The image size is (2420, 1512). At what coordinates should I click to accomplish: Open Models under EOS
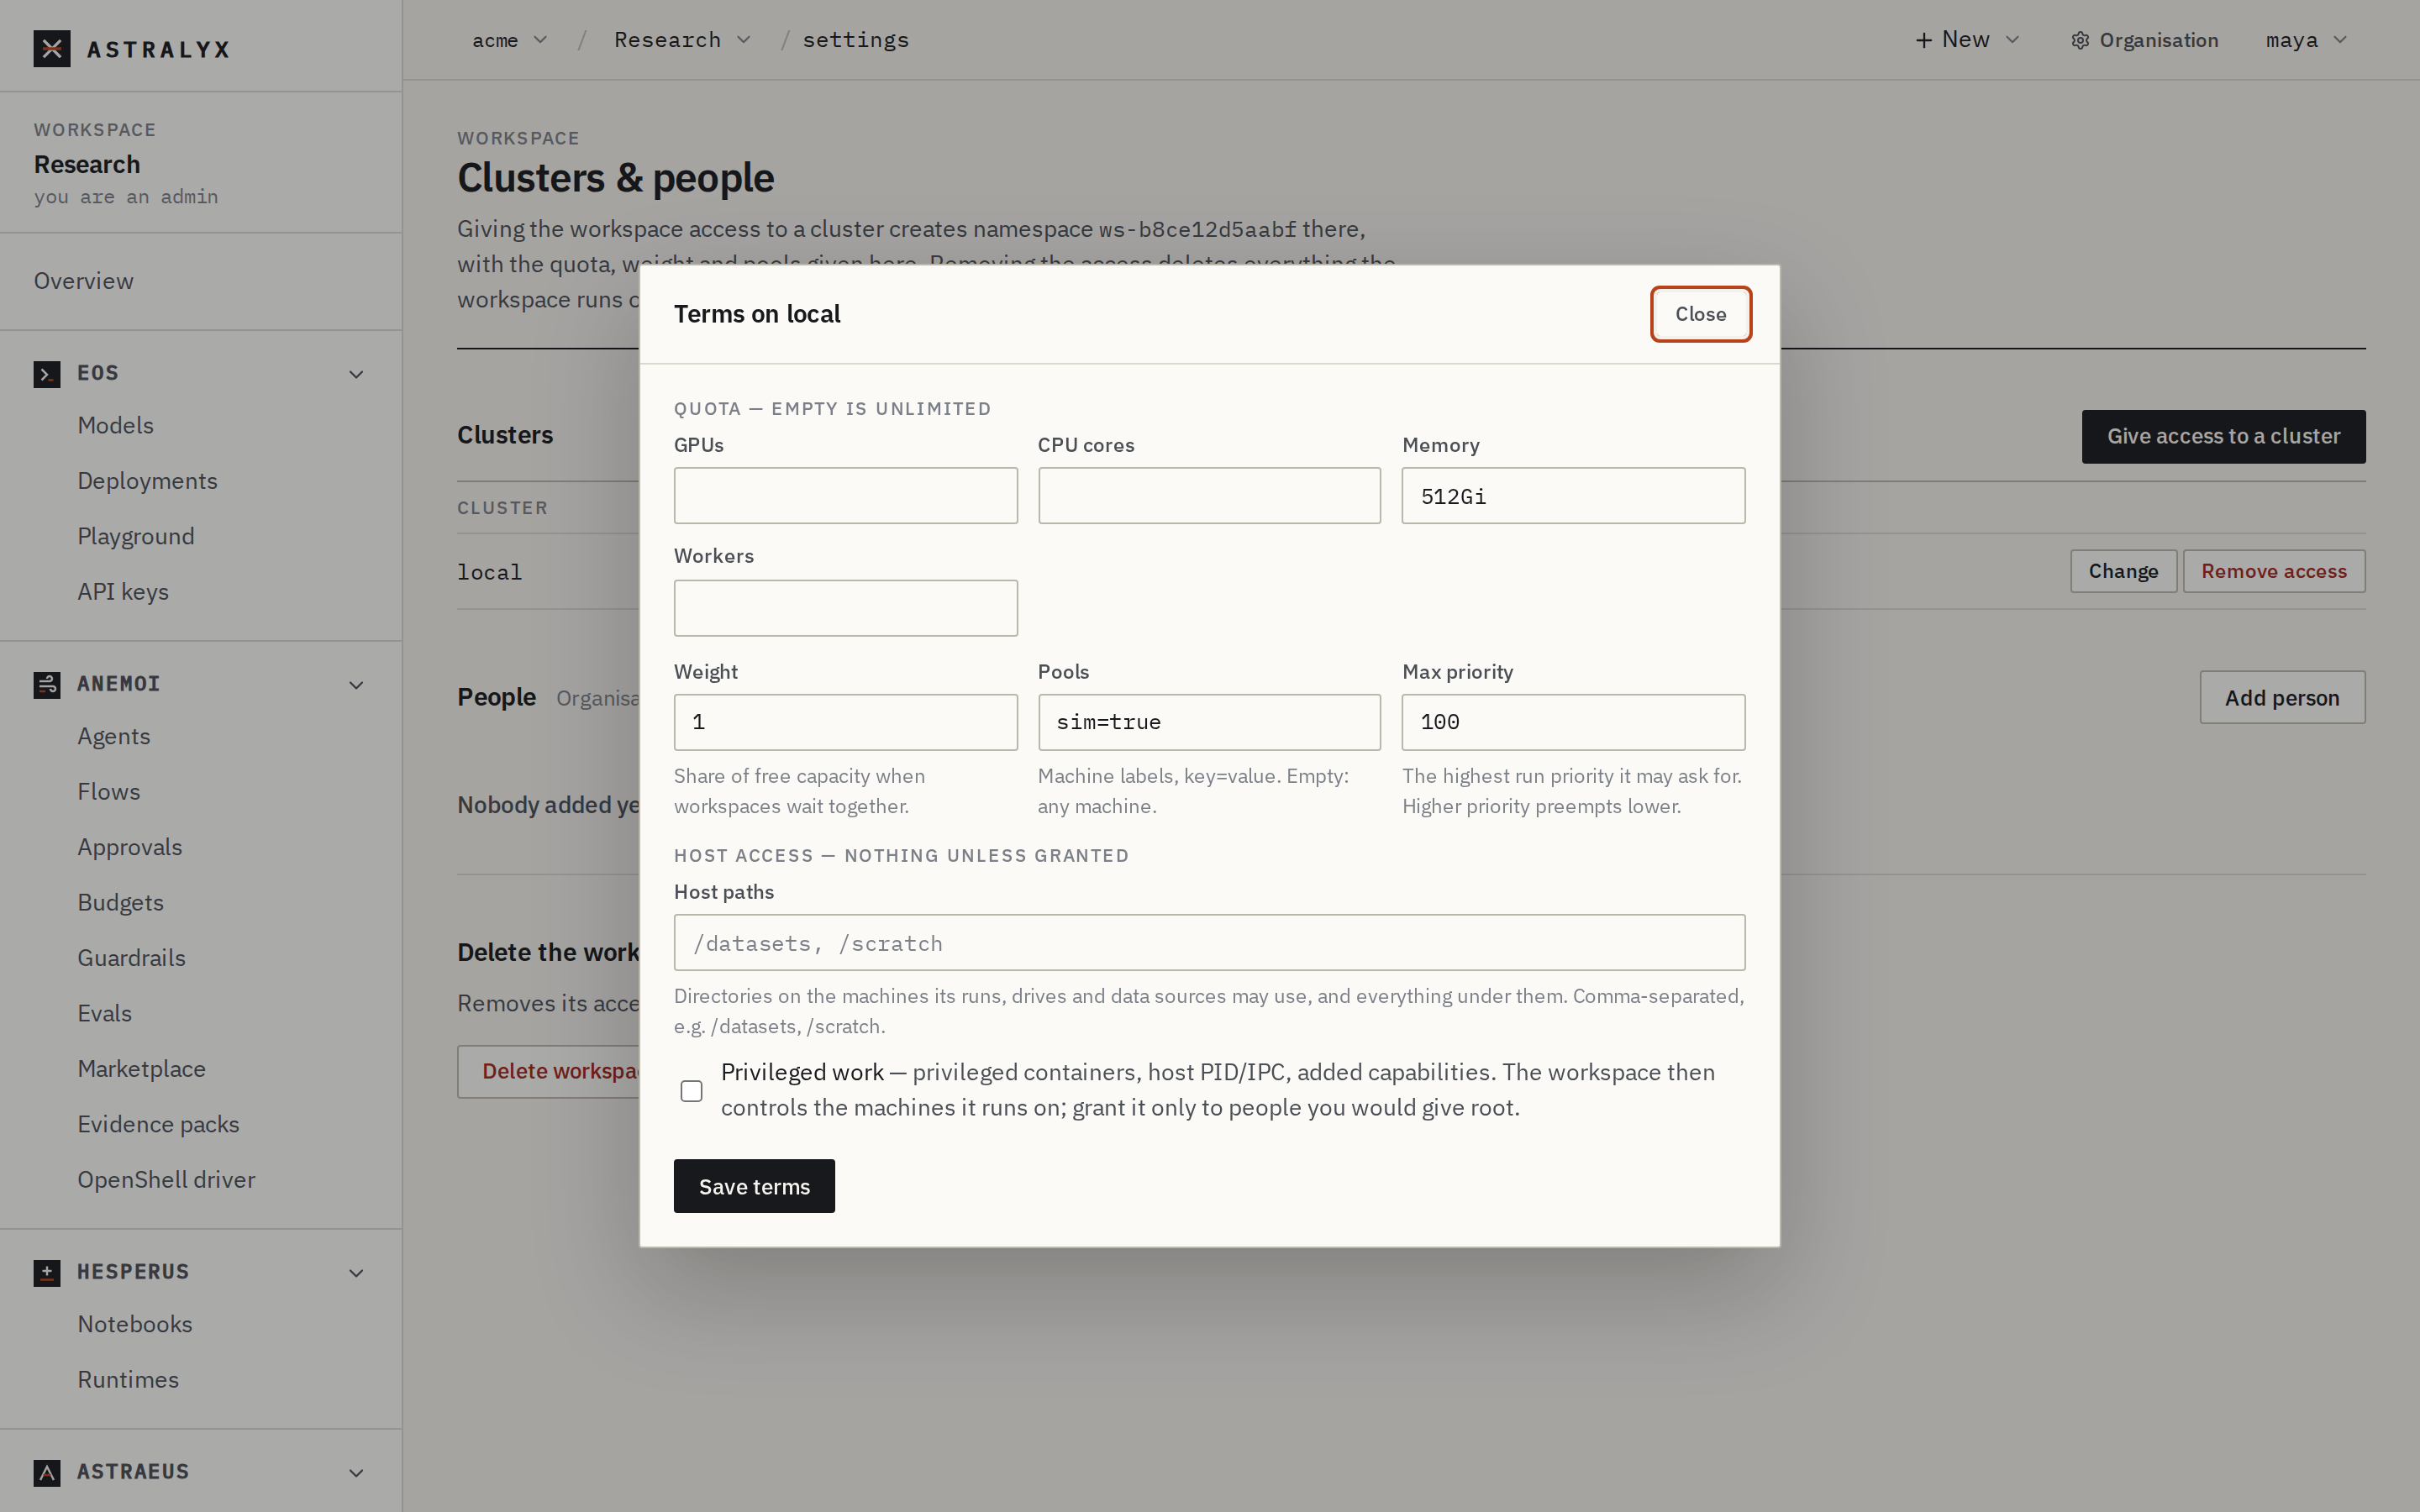coord(116,426)
